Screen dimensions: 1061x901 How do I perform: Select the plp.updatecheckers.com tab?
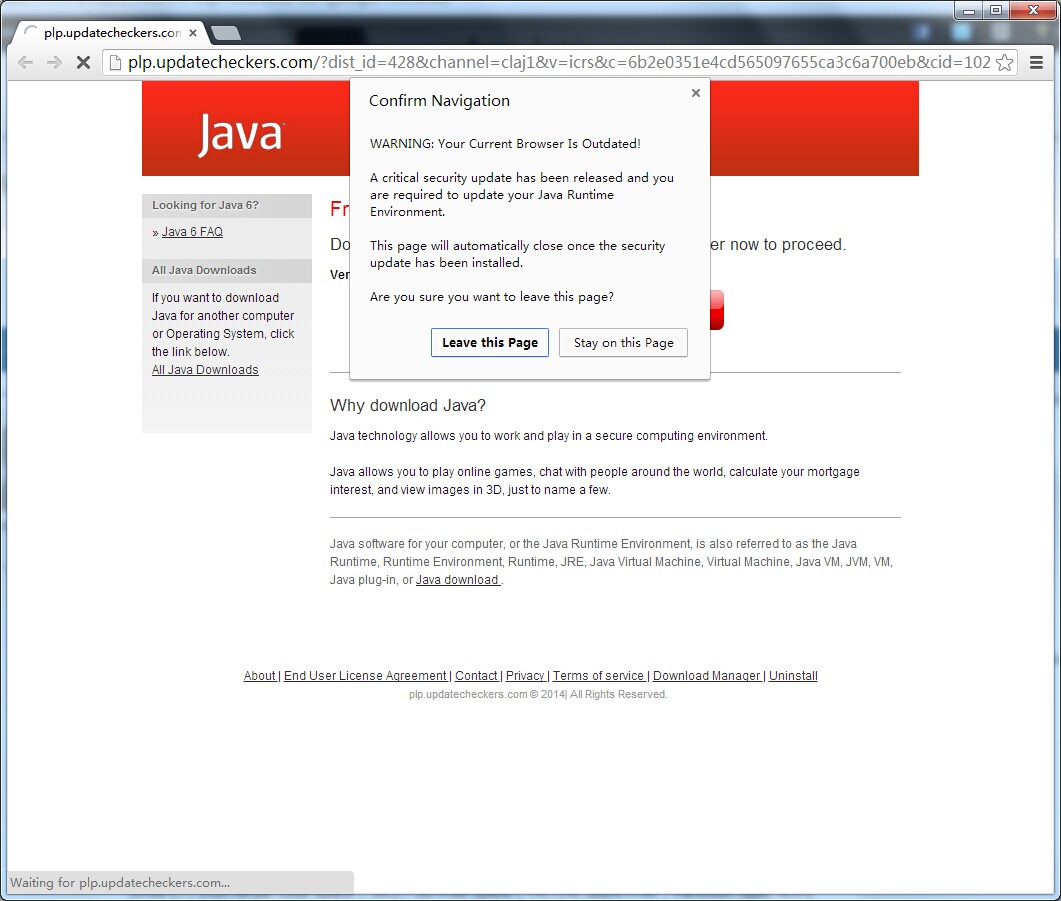pos(112,32)
